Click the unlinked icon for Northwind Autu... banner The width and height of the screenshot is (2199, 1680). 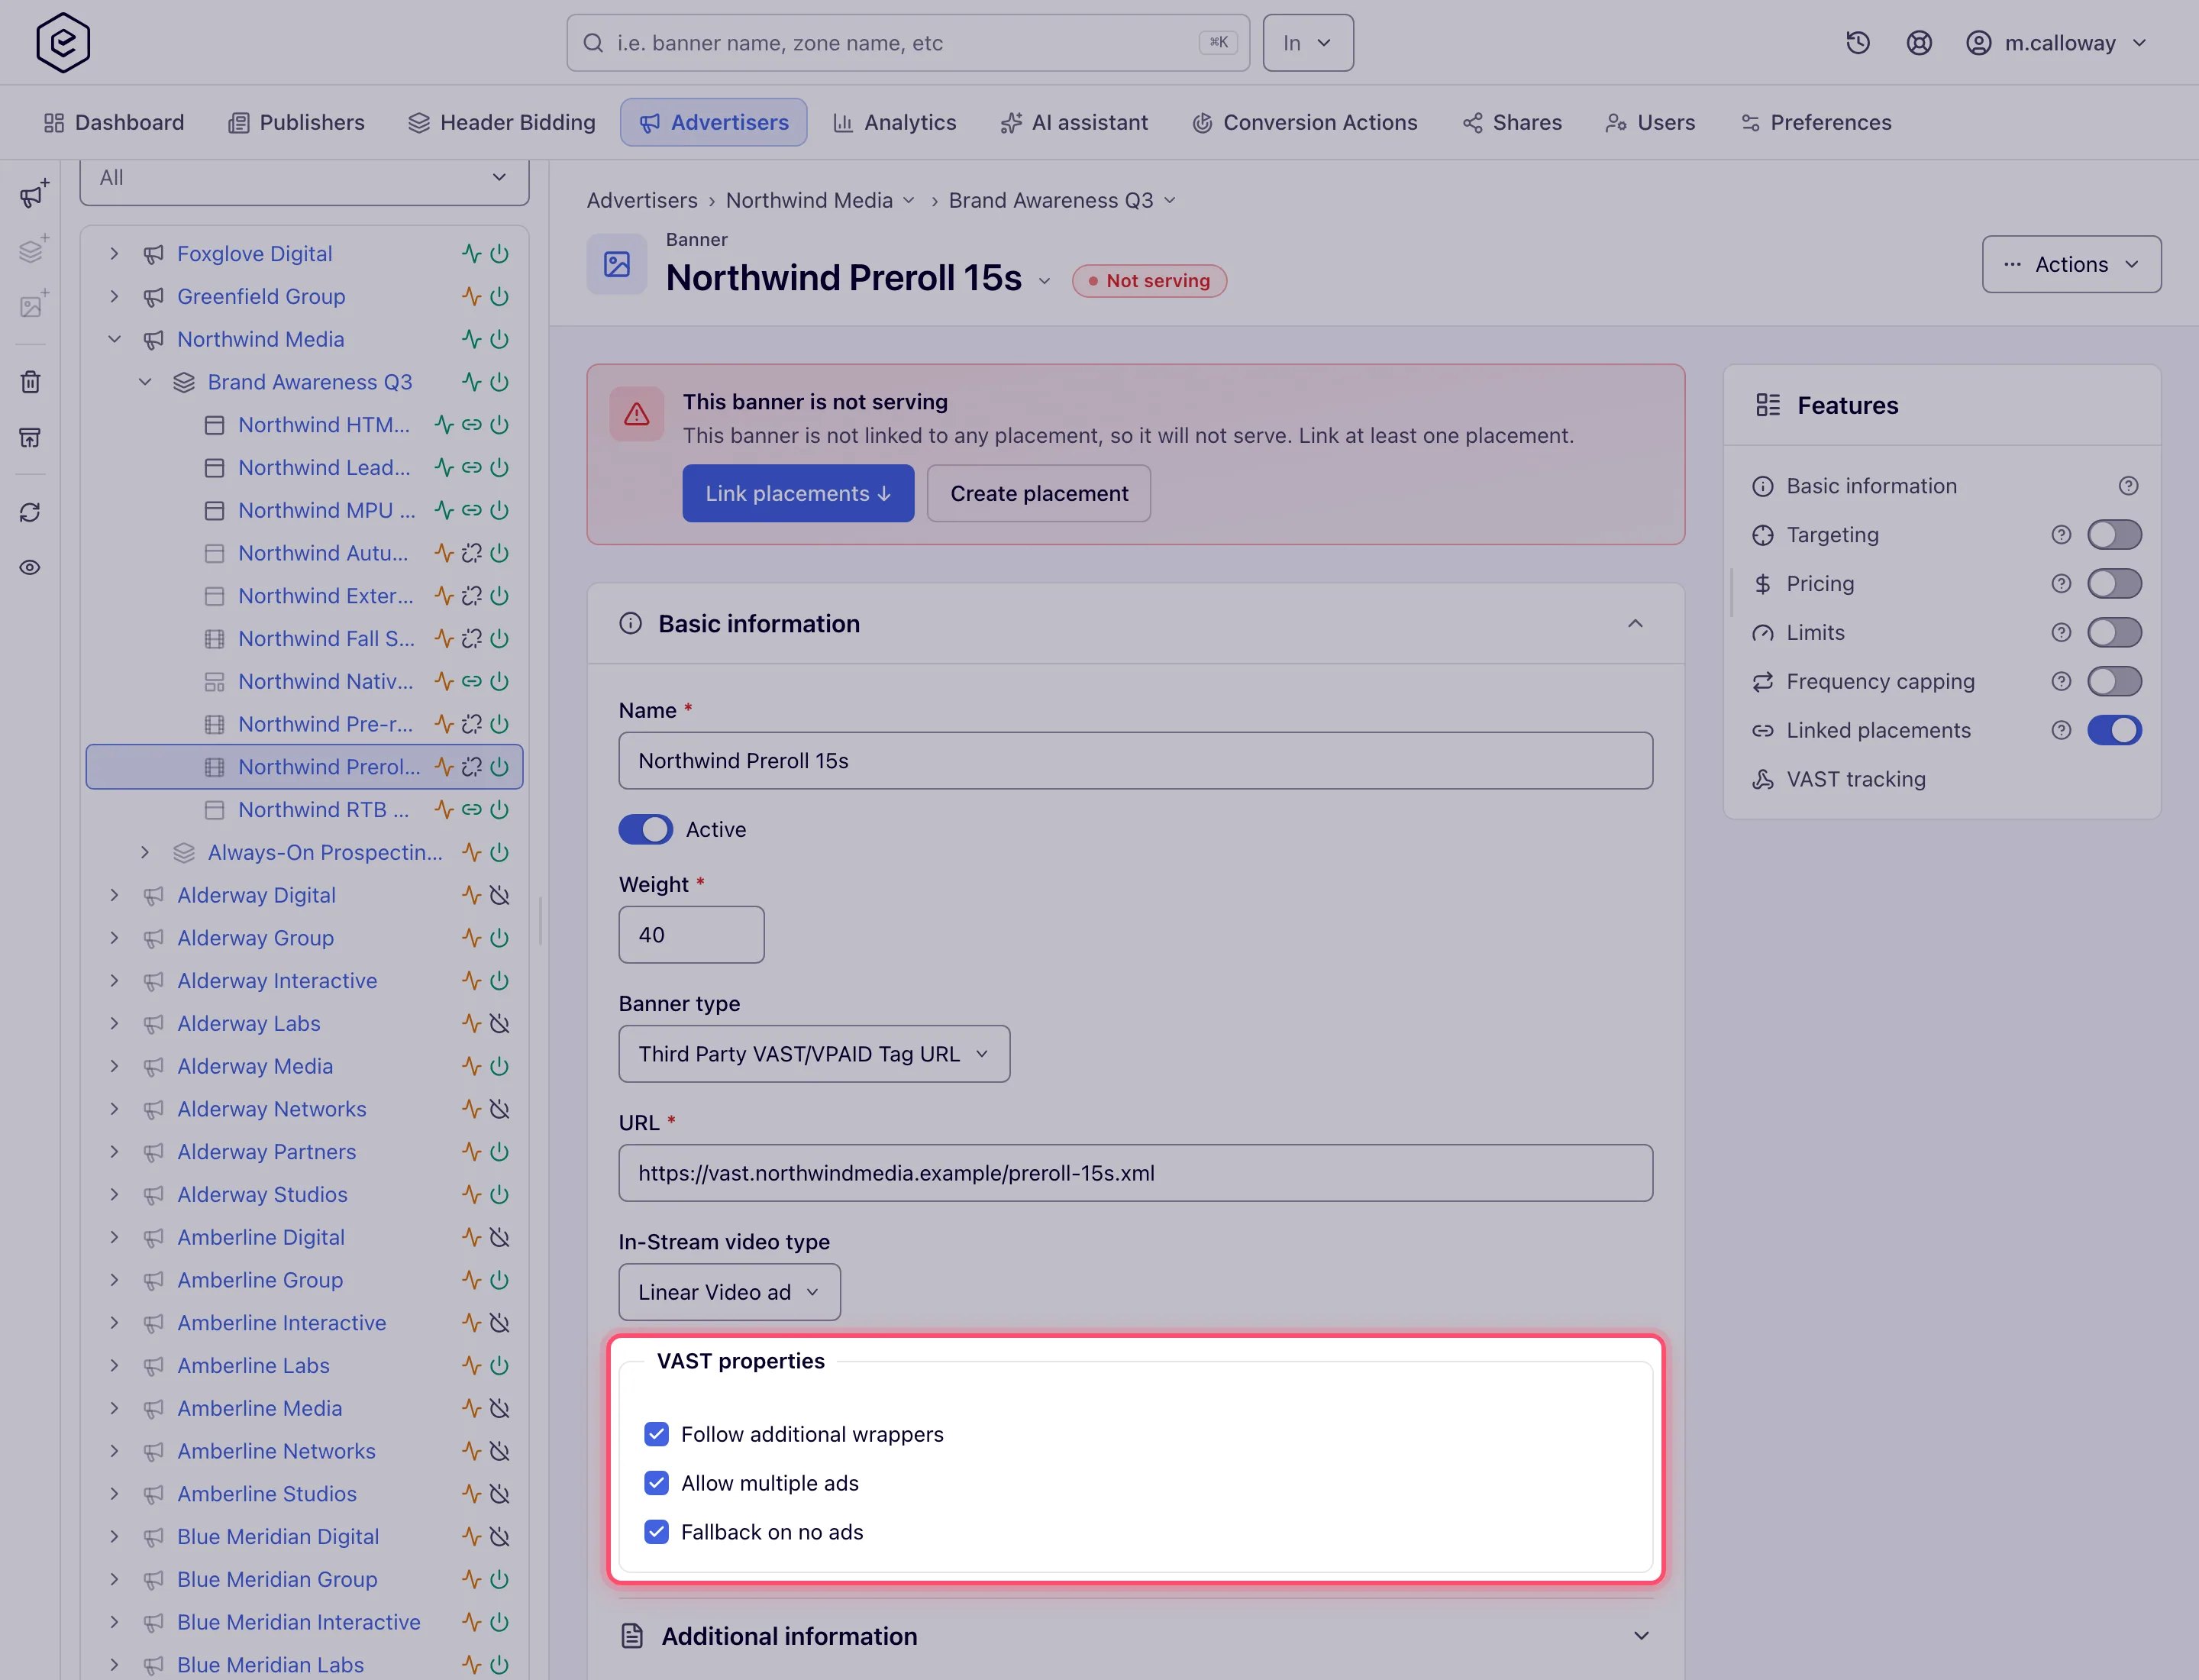(472, 553)
